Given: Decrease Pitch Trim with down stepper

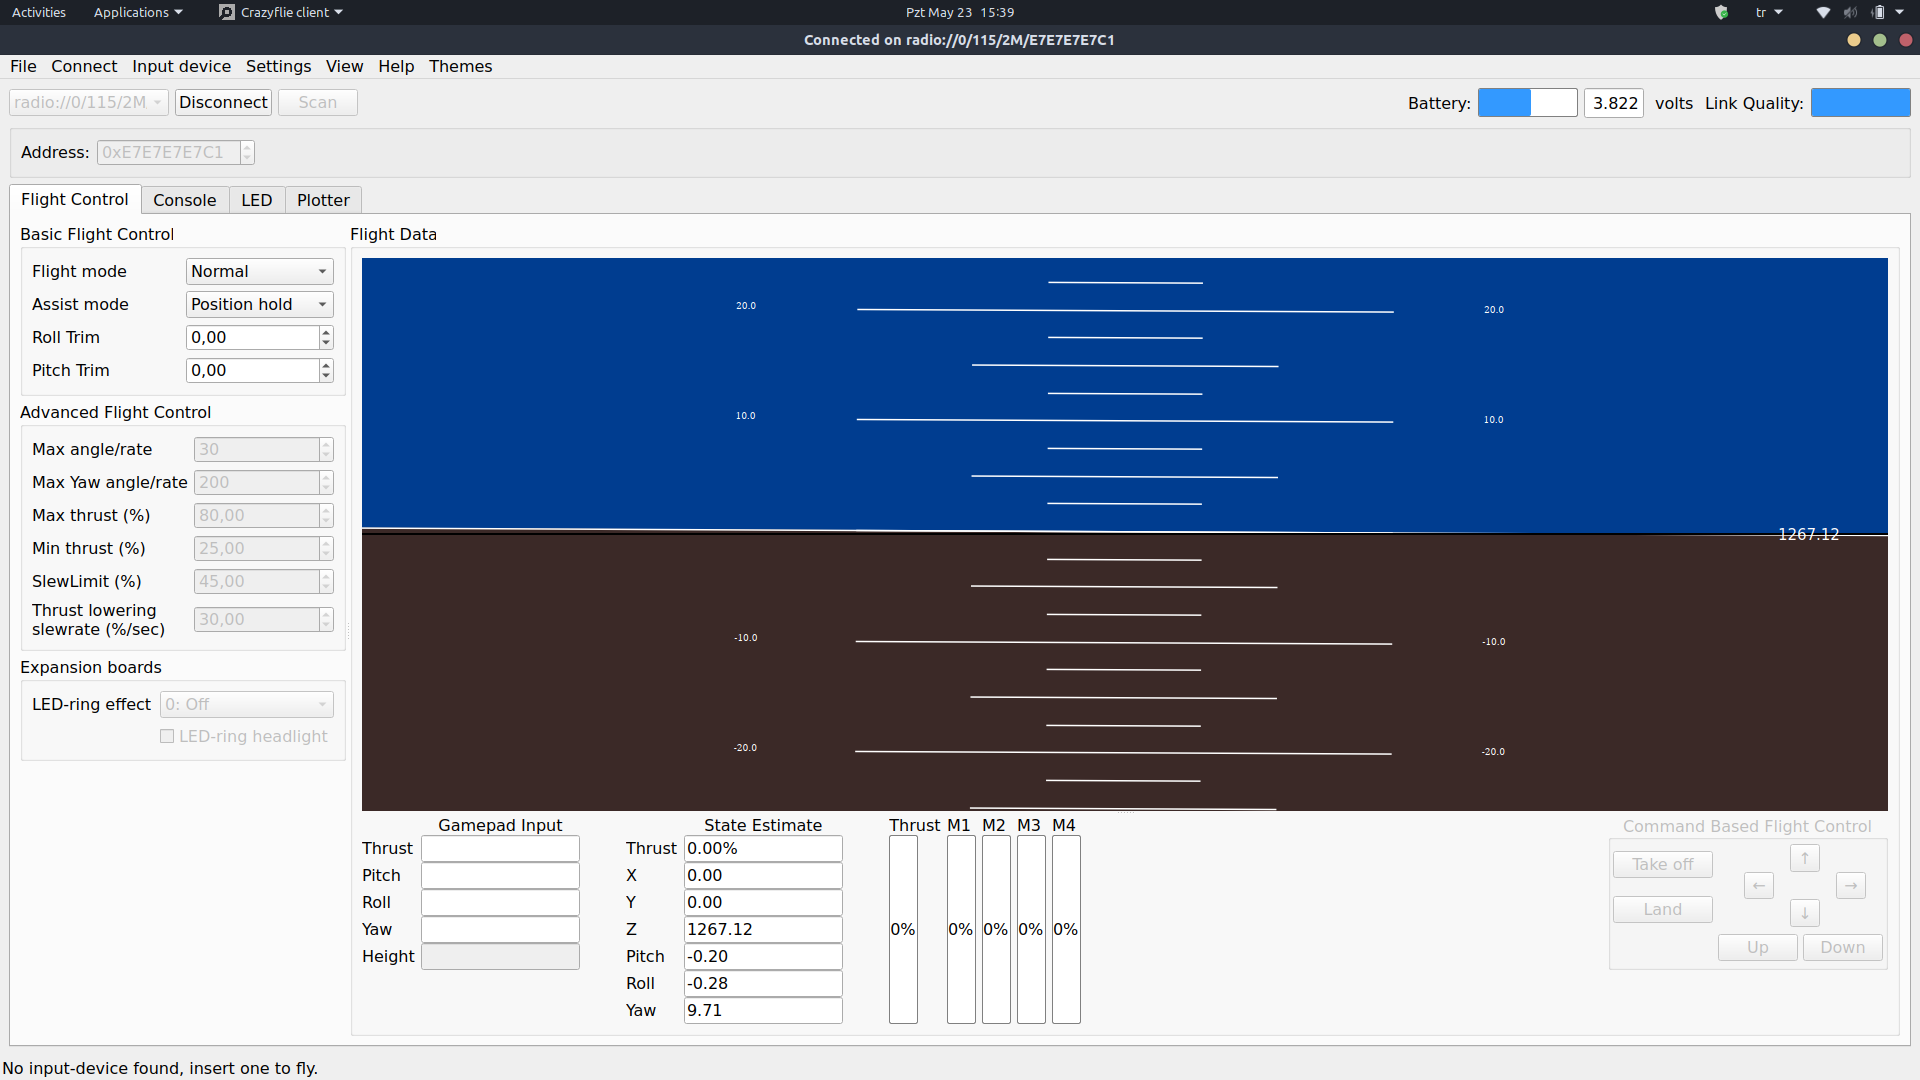Looking at the screenshot, I should pyautogui.click(x=326, y=376).
